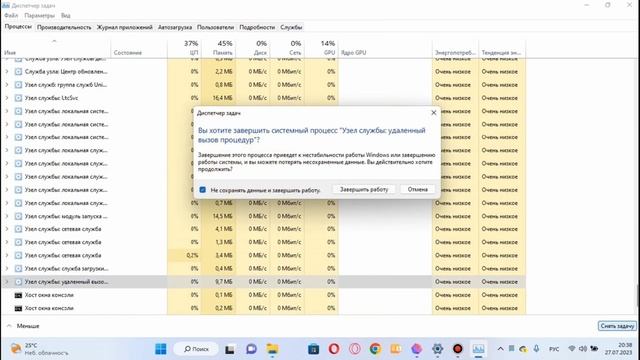The image size is (640, 360).
Task: Open the "Вид" menu
Action: click(66, 16)
